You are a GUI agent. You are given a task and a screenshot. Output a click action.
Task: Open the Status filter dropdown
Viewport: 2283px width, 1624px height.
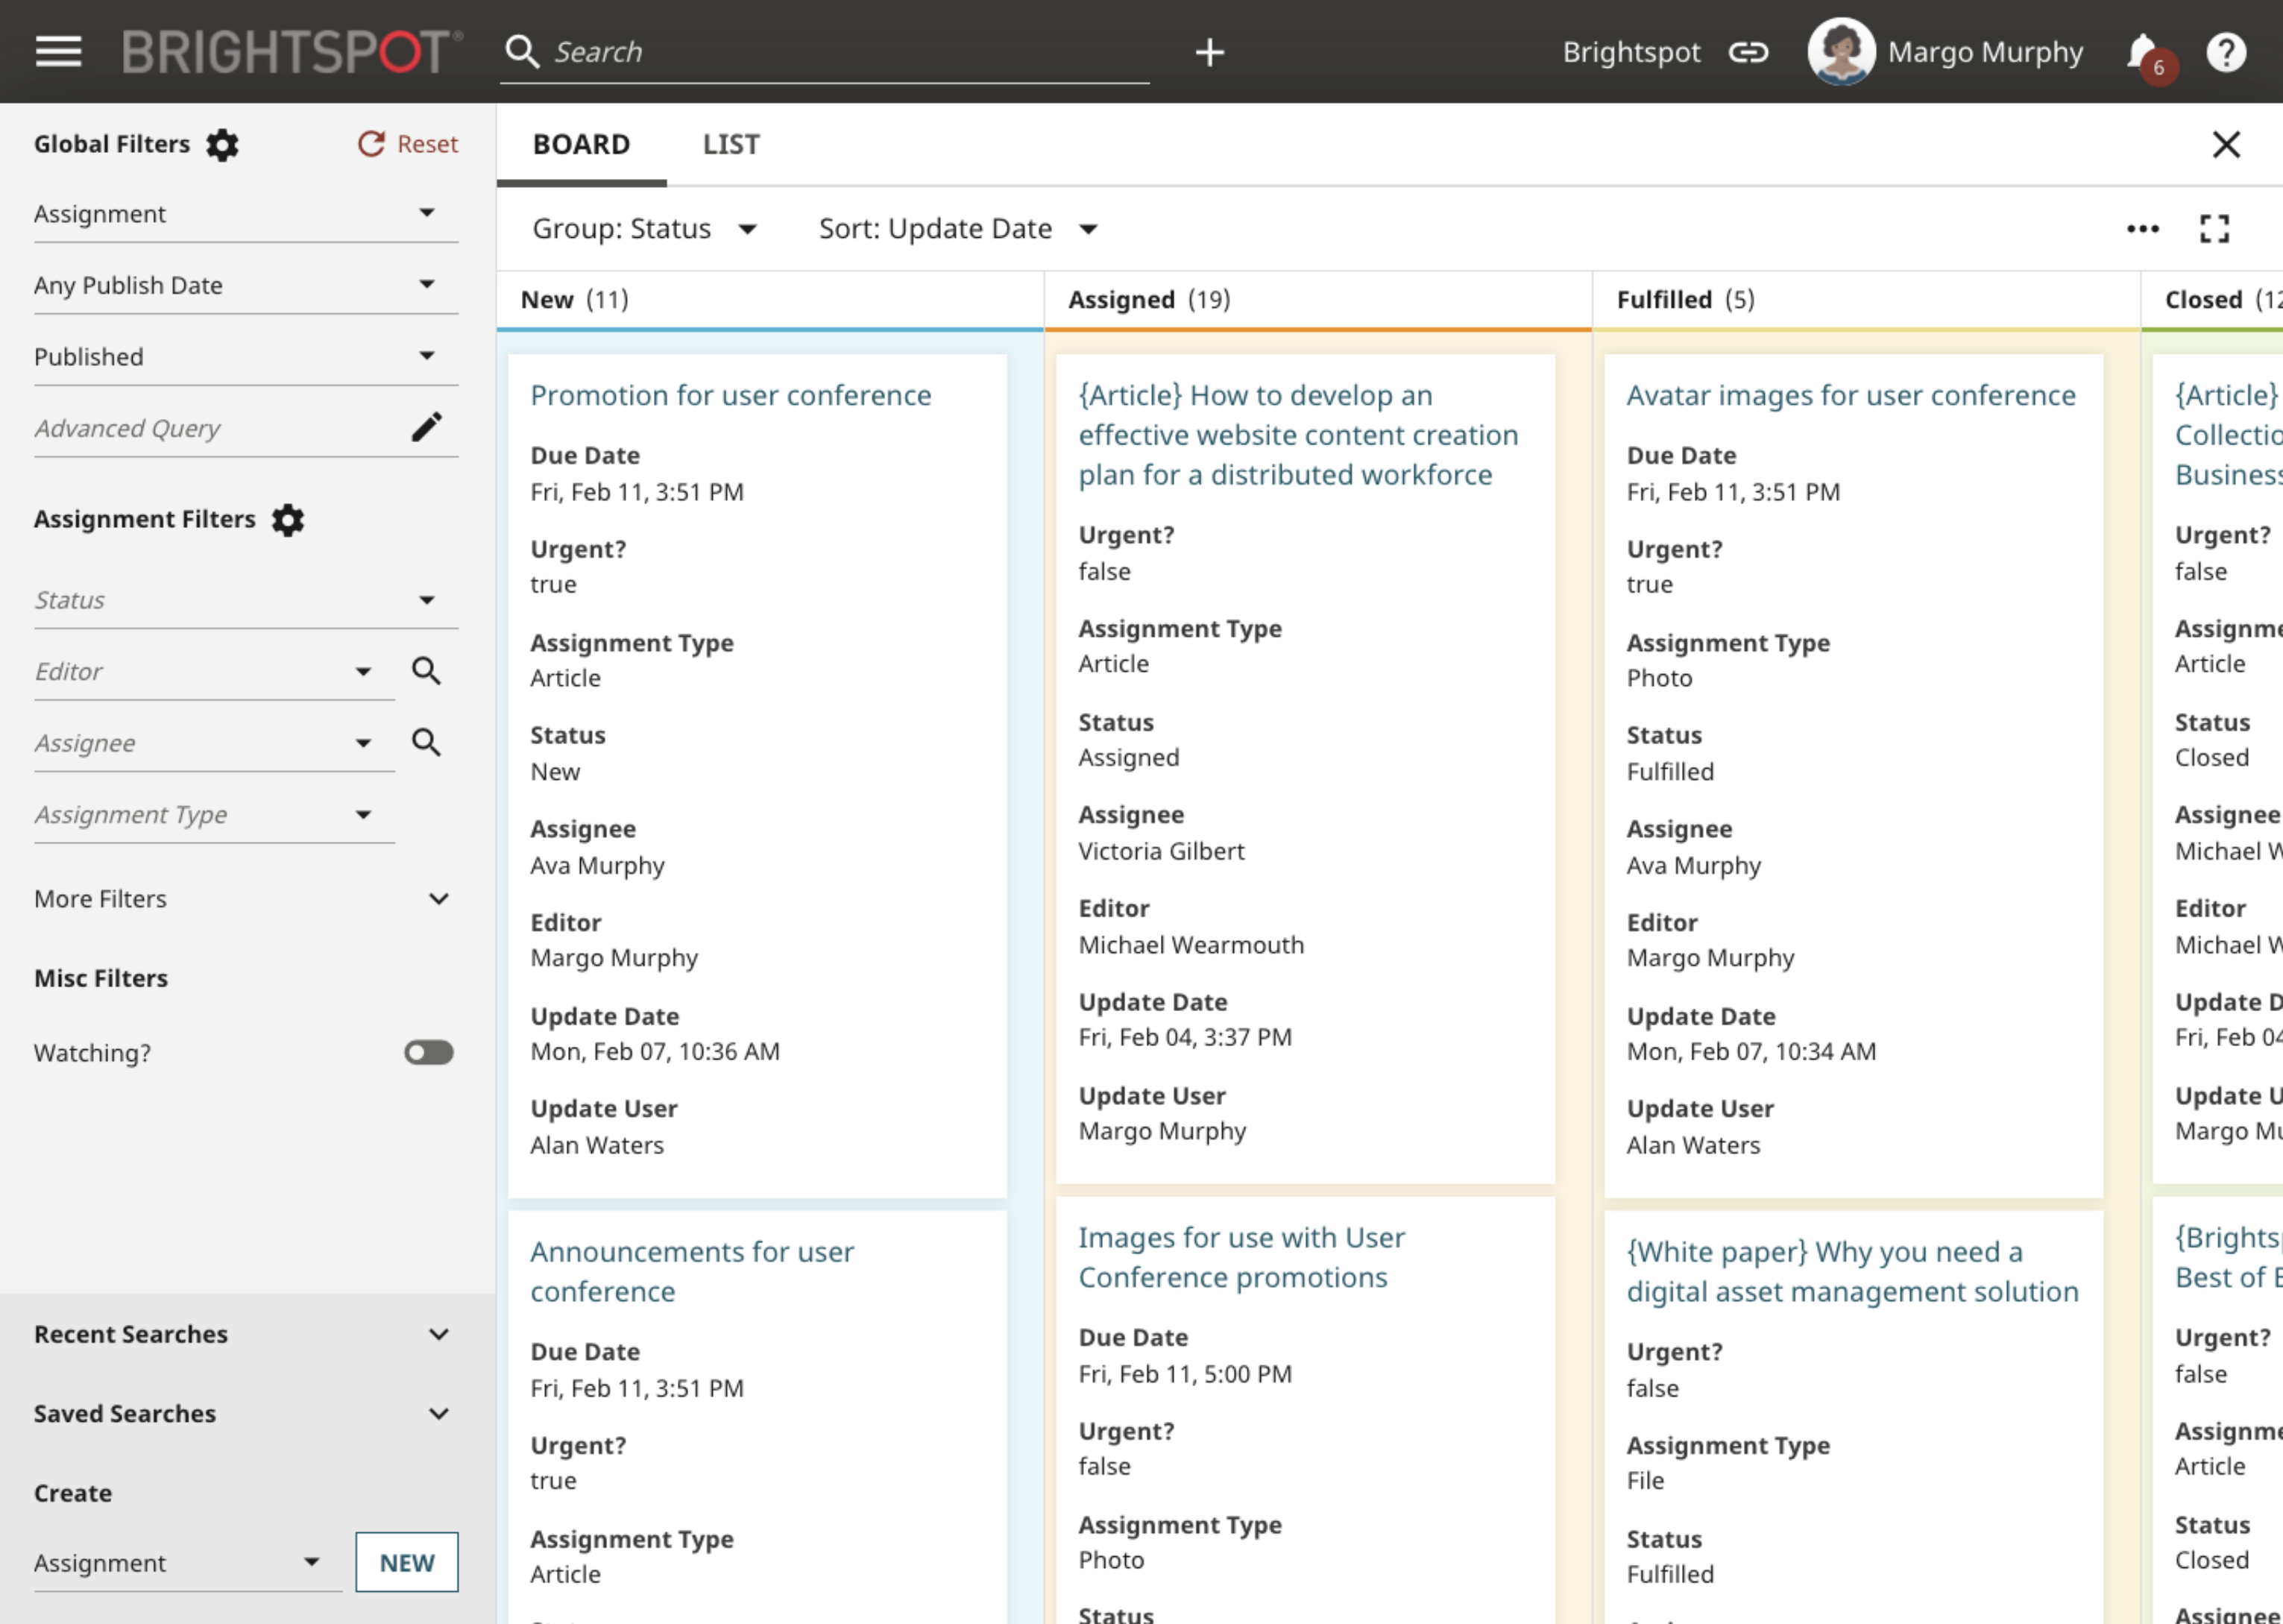pyautogui.click(x=246, y=600)
